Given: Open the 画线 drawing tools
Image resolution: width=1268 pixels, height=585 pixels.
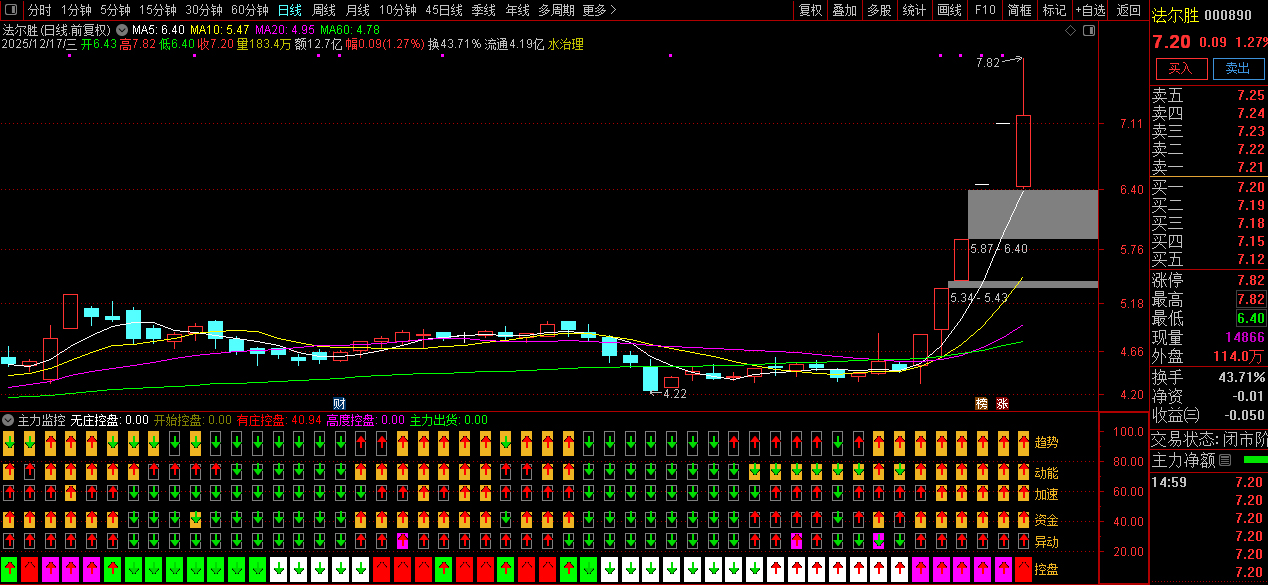Looking at the screenshot, I should click(949, 10).
